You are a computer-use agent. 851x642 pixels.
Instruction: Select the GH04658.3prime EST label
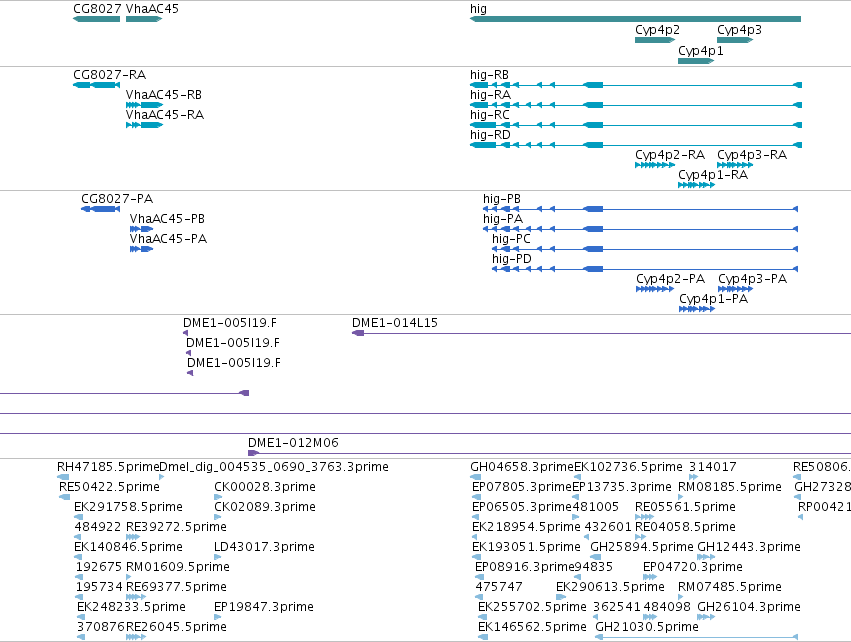(x=522, y=467)
